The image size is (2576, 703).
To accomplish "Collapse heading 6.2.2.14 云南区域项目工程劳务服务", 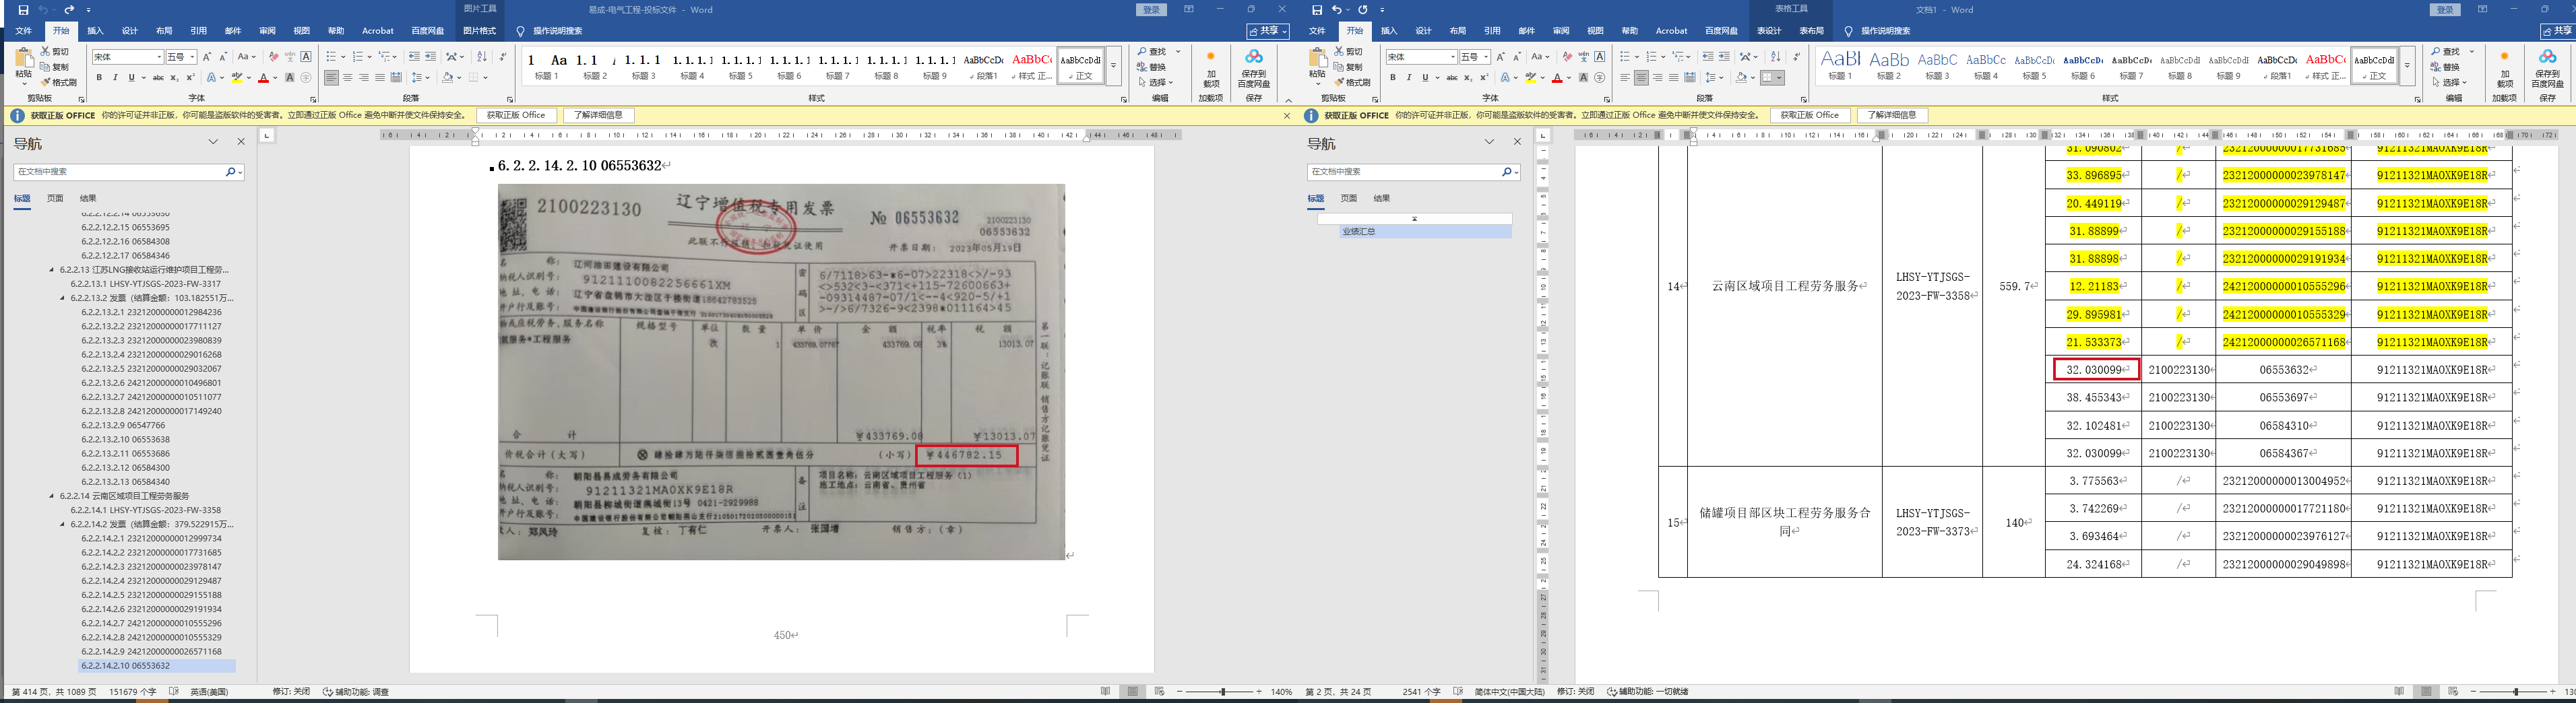I will click(x=52, y=496).
